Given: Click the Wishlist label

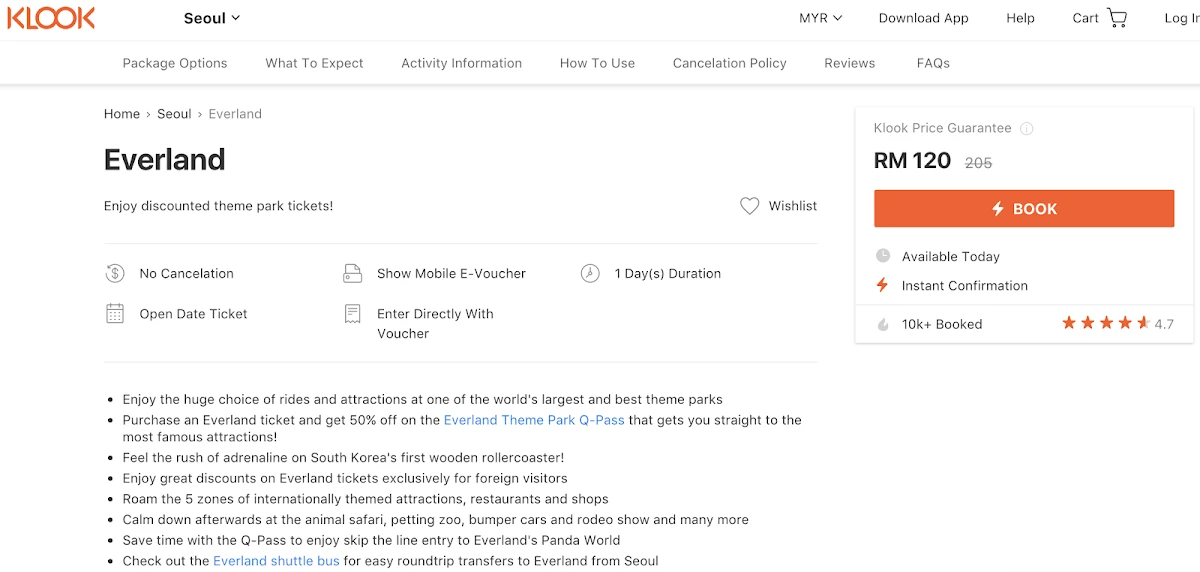Looking at the screenshot, I should pyautogui.click(x=793, y=206).
